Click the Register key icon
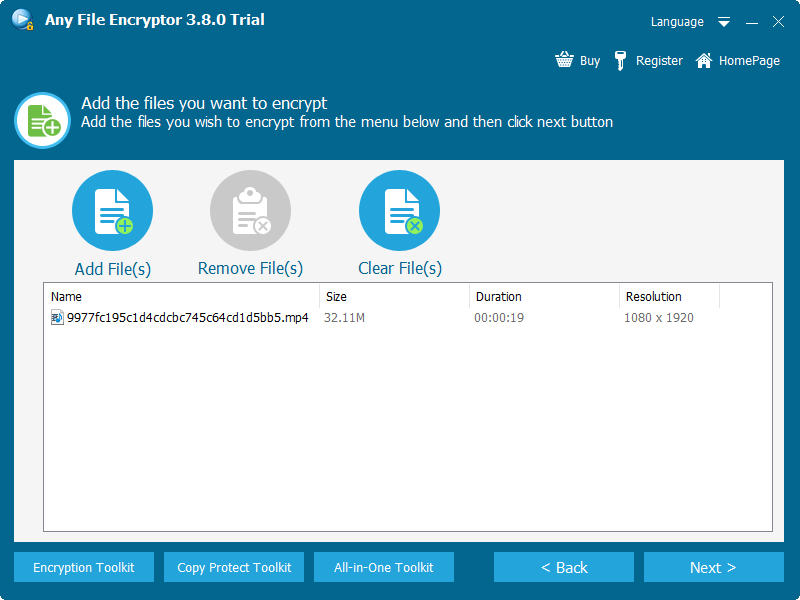 point(620,60)
